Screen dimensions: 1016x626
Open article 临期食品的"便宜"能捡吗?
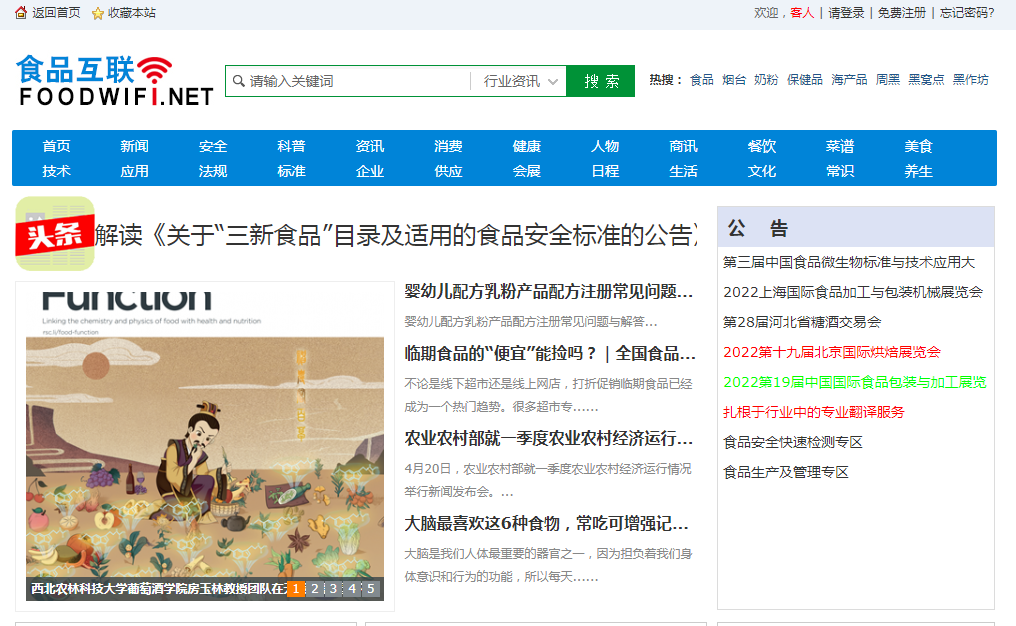point(550,353)
